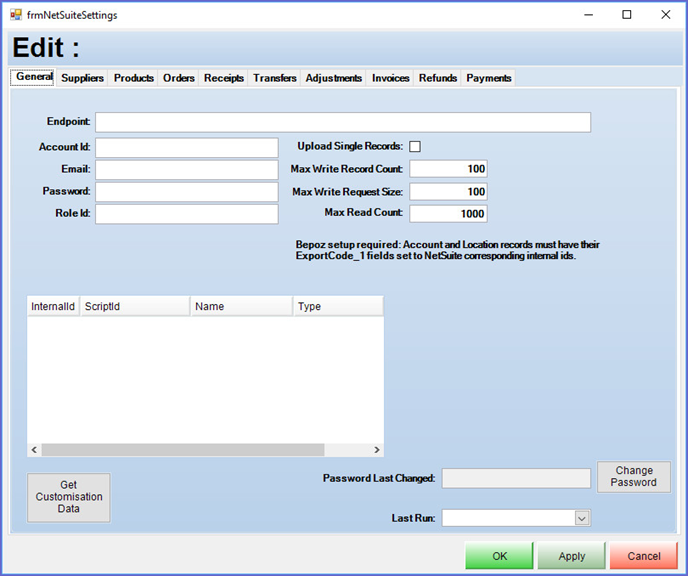Click the Apply button
The image size is (688, 576).
571,556
